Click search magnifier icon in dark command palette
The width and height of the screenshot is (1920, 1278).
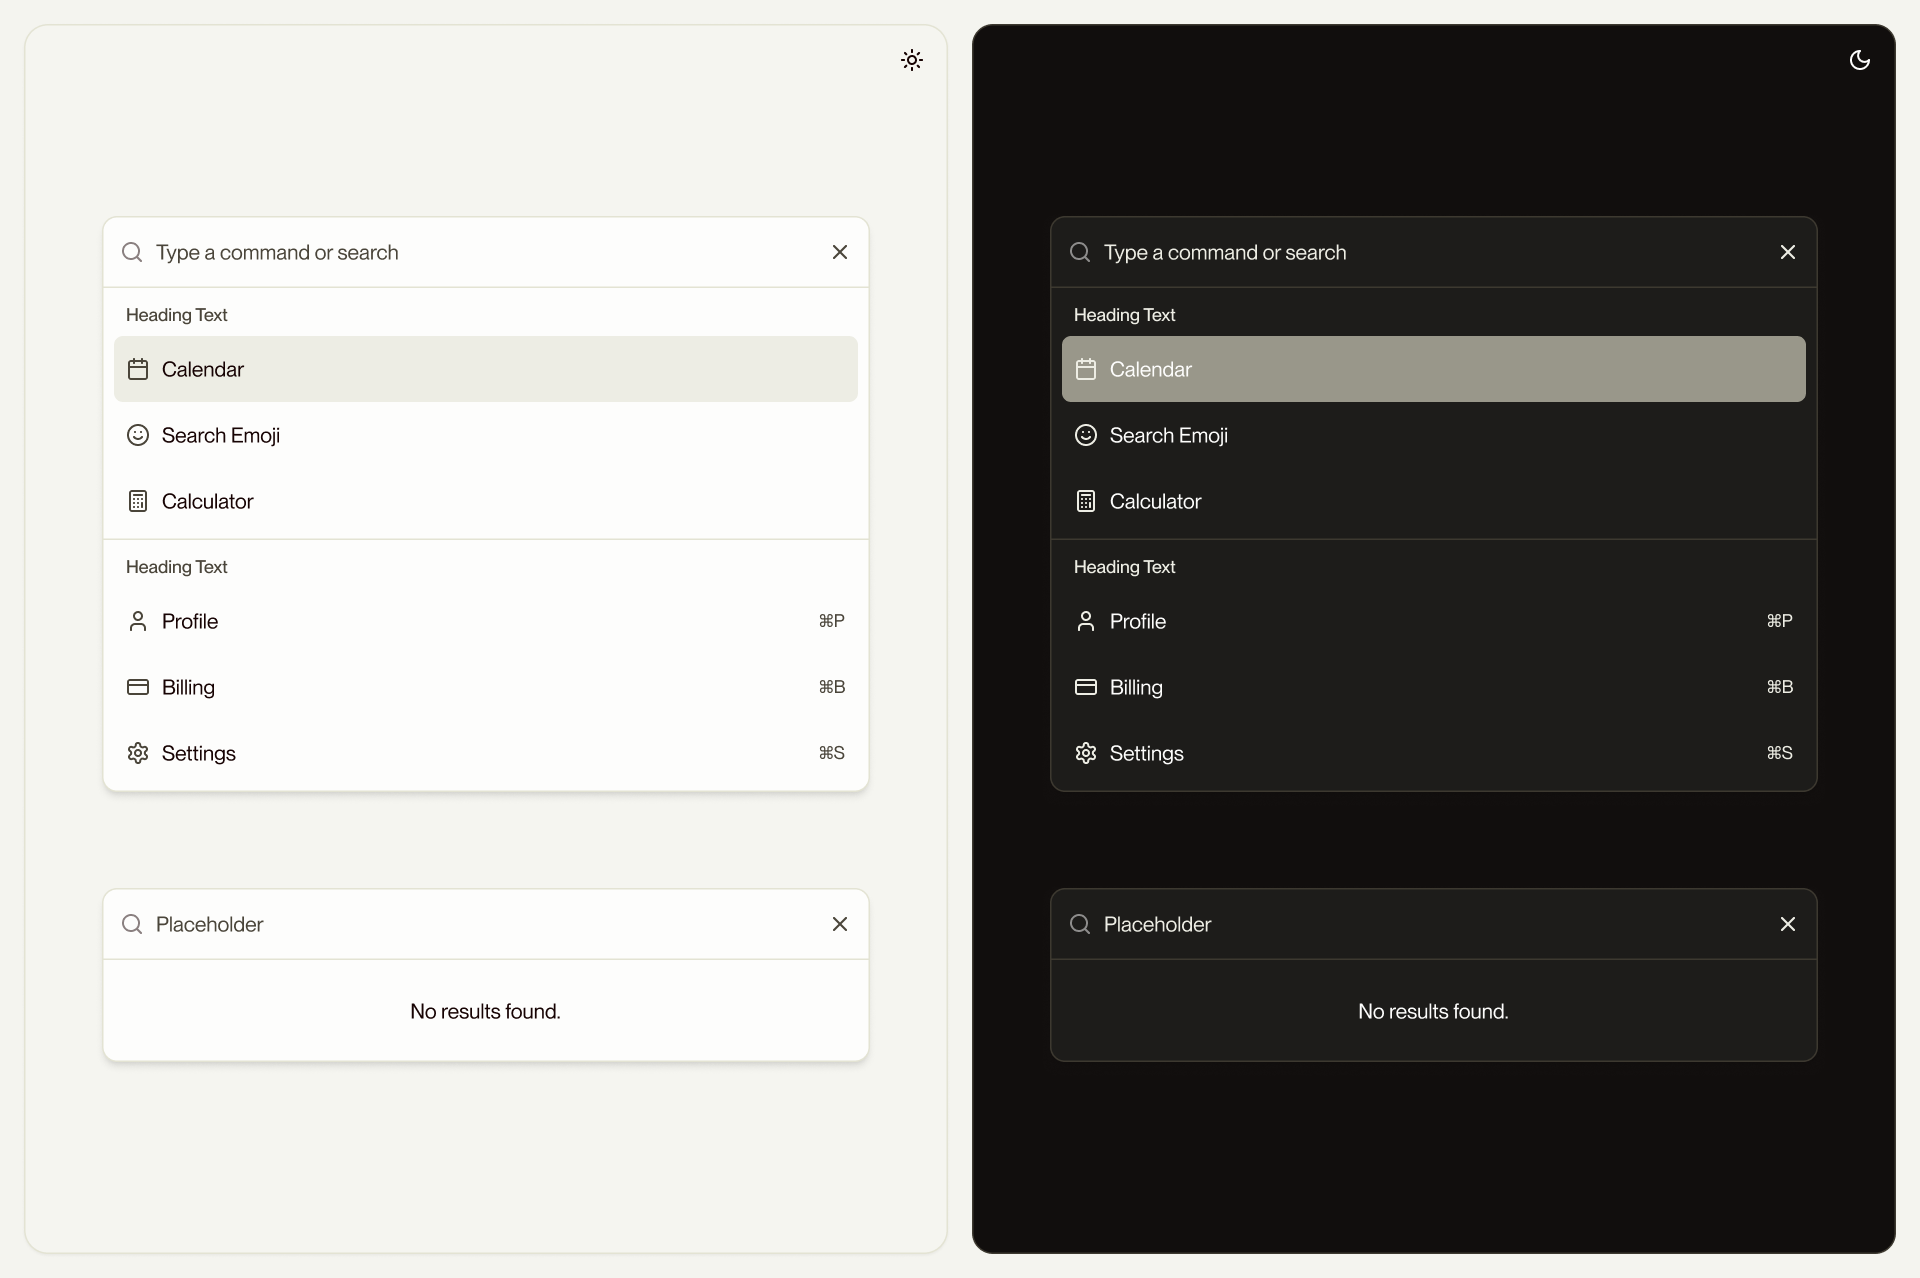coord(1080,252)
